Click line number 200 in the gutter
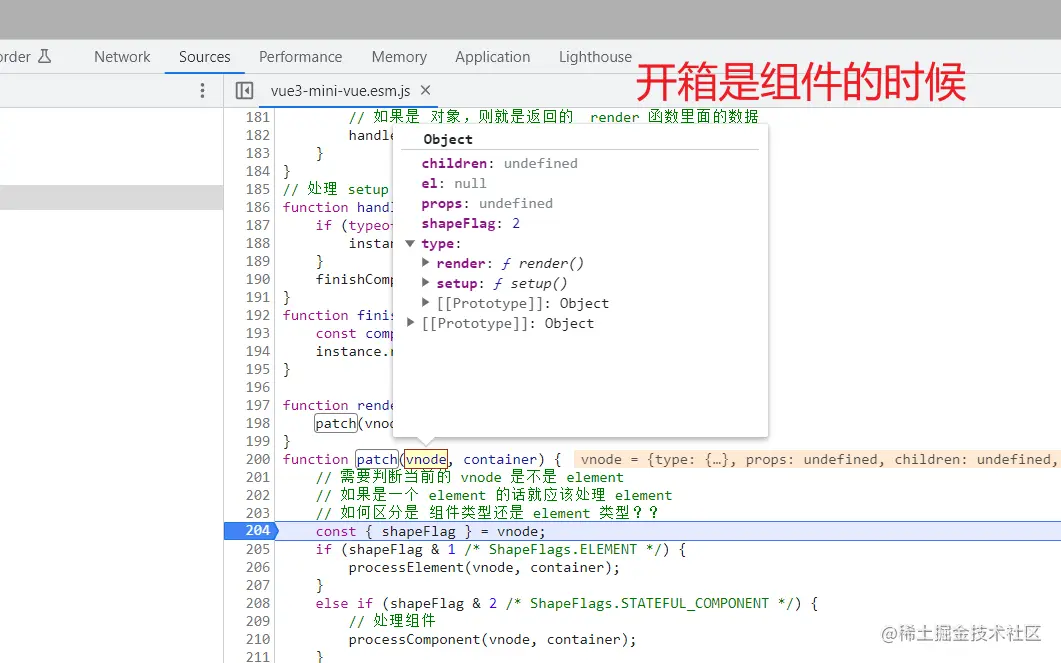The image size is (1061, 663). coord(258,459)
